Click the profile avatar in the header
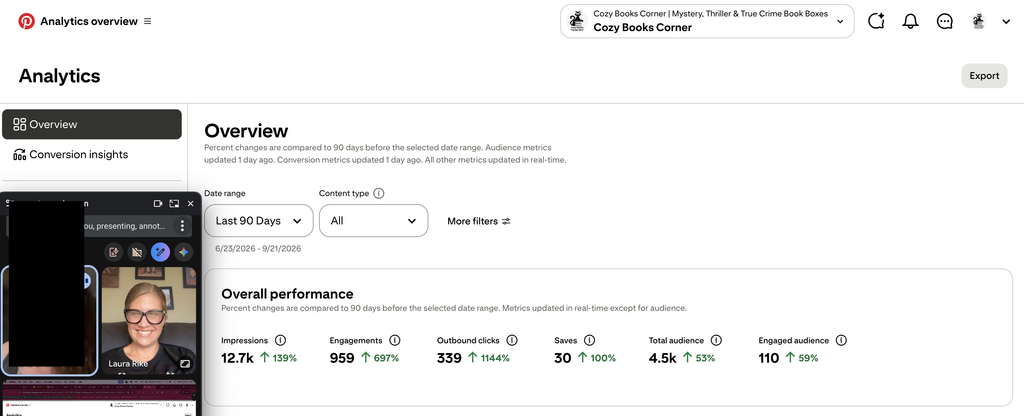1024x416 pixels. pyautogui.click(x=978, y=22)
